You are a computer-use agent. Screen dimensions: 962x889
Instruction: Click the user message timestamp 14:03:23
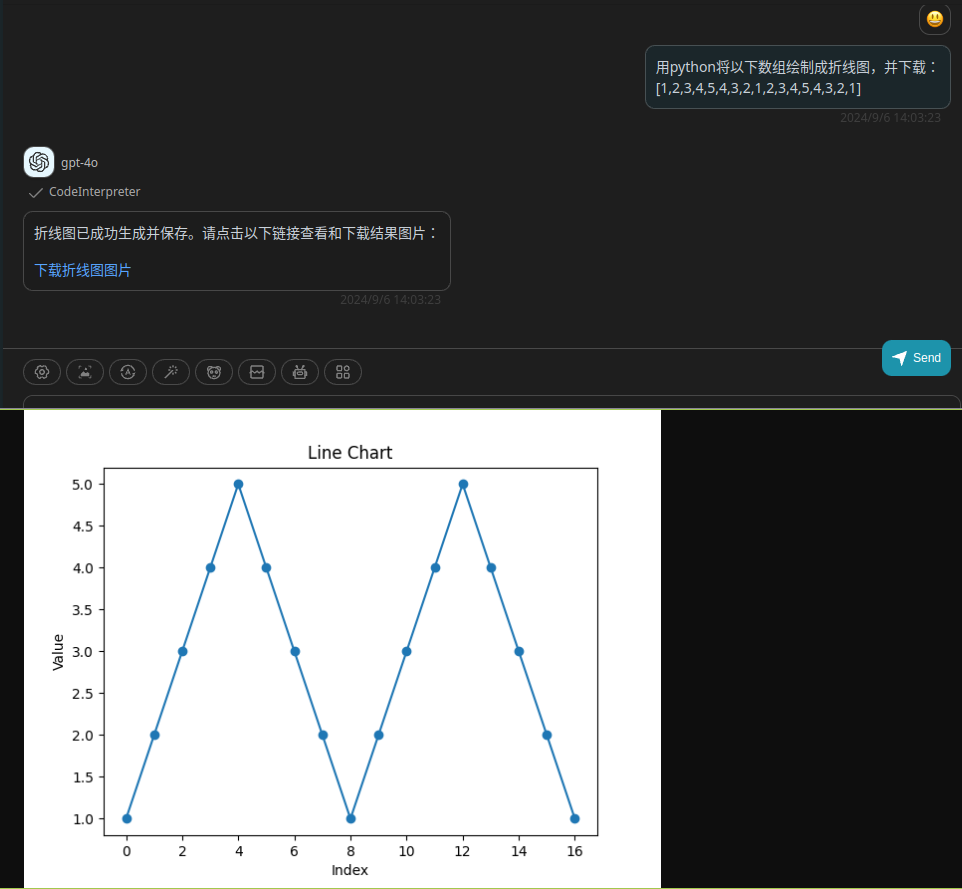coord(890,118)
